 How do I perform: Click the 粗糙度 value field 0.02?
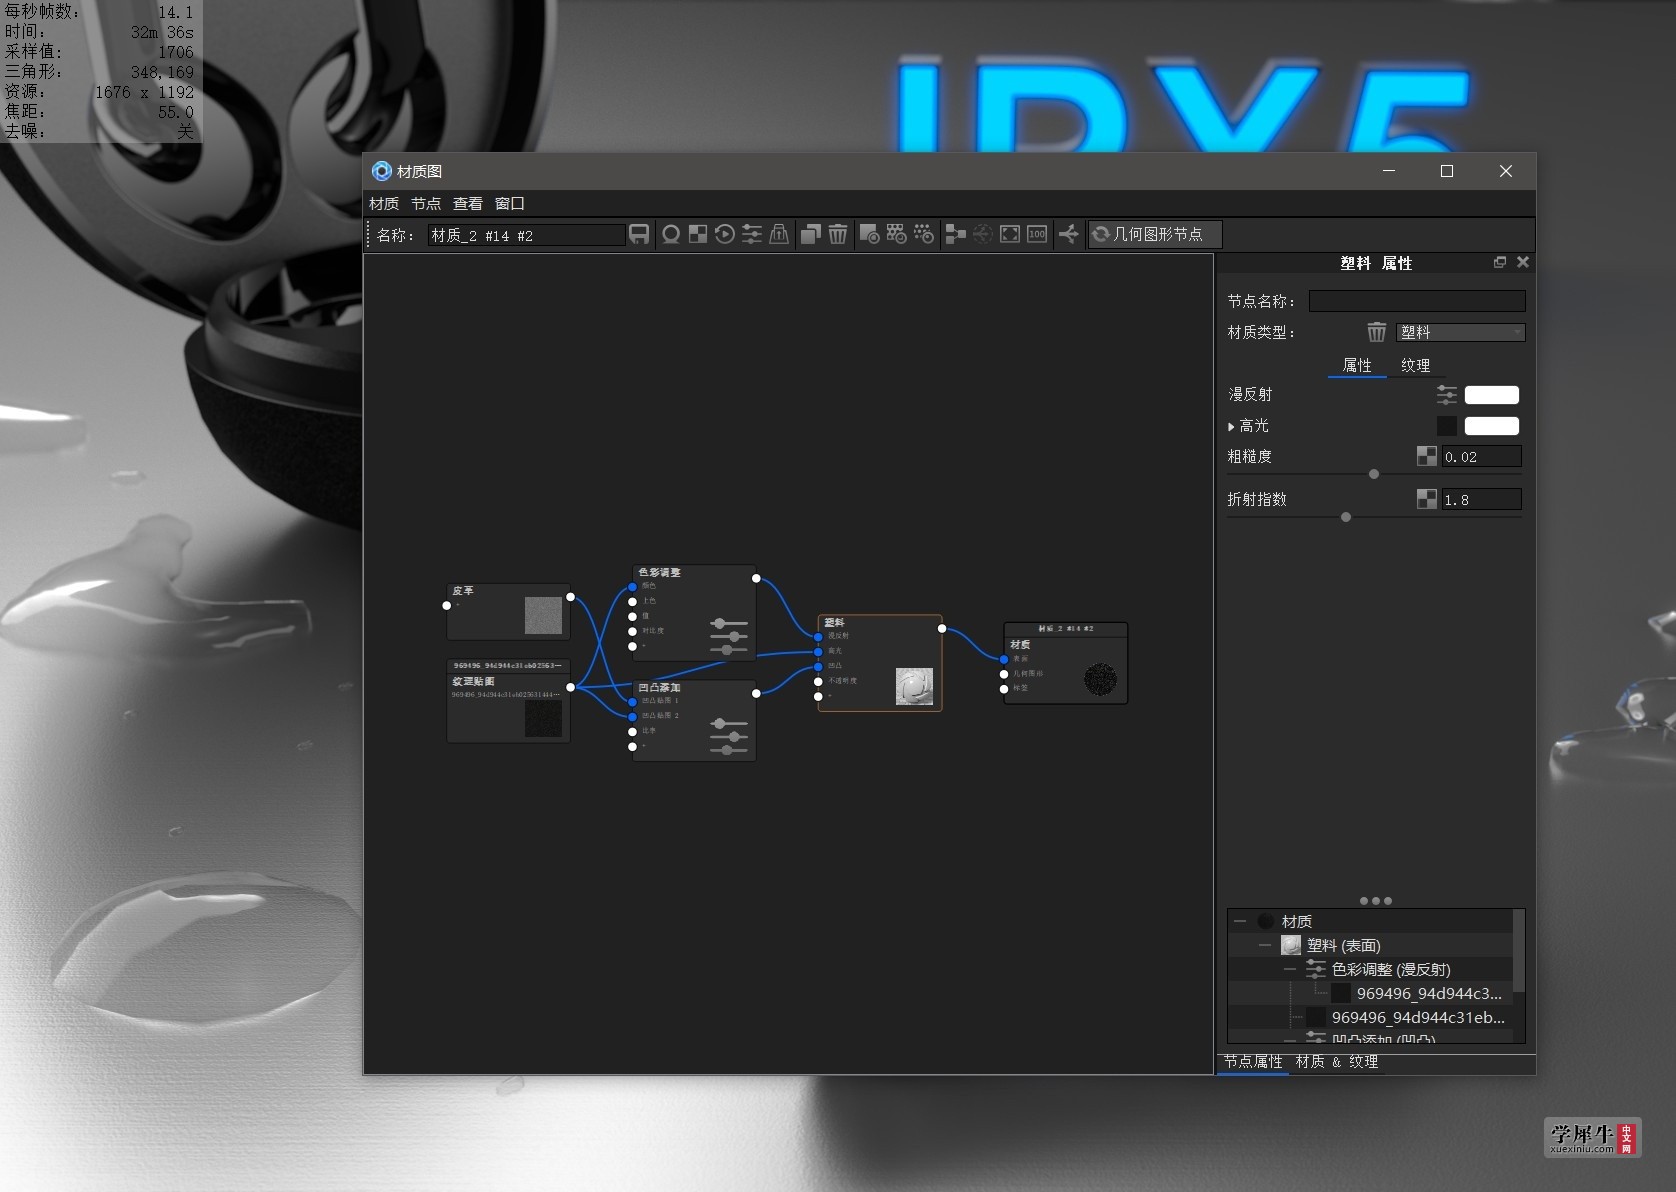coord(1481,456)
